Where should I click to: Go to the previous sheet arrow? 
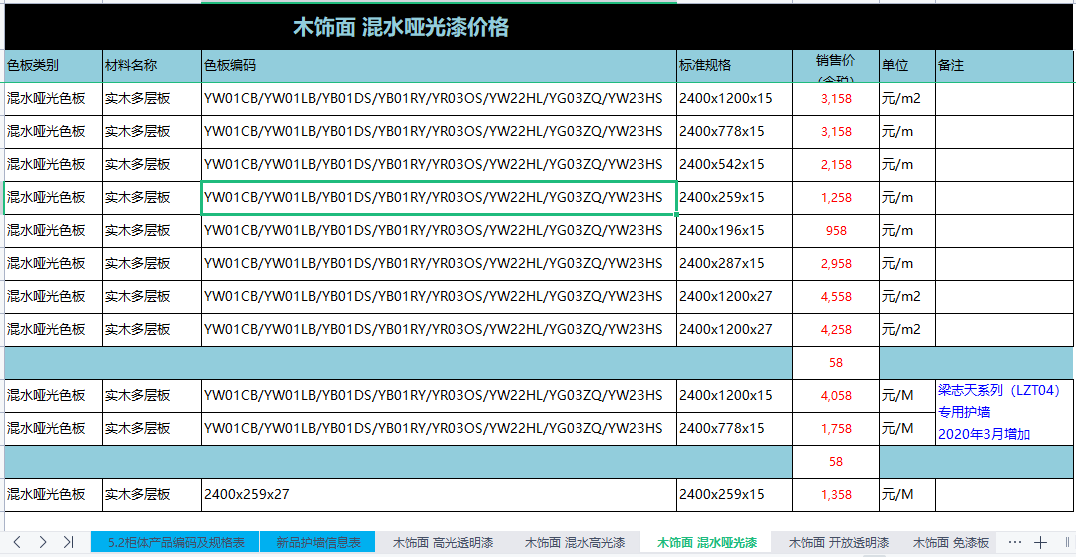[x=17, y=542]
